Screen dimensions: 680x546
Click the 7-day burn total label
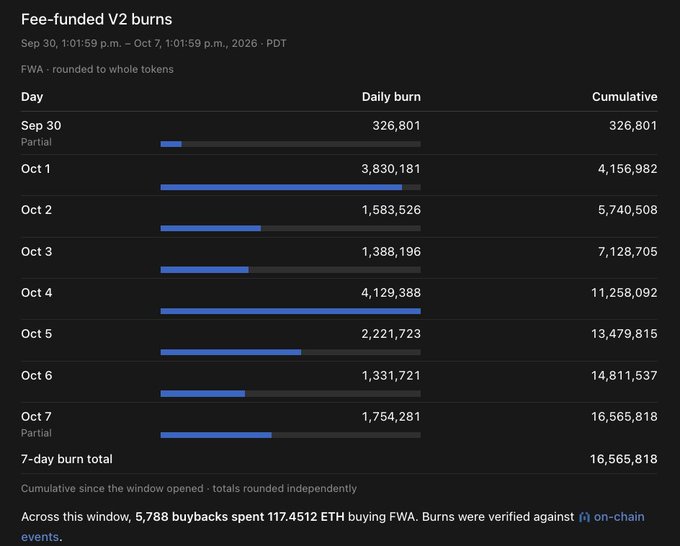click(x=67, y=459)
